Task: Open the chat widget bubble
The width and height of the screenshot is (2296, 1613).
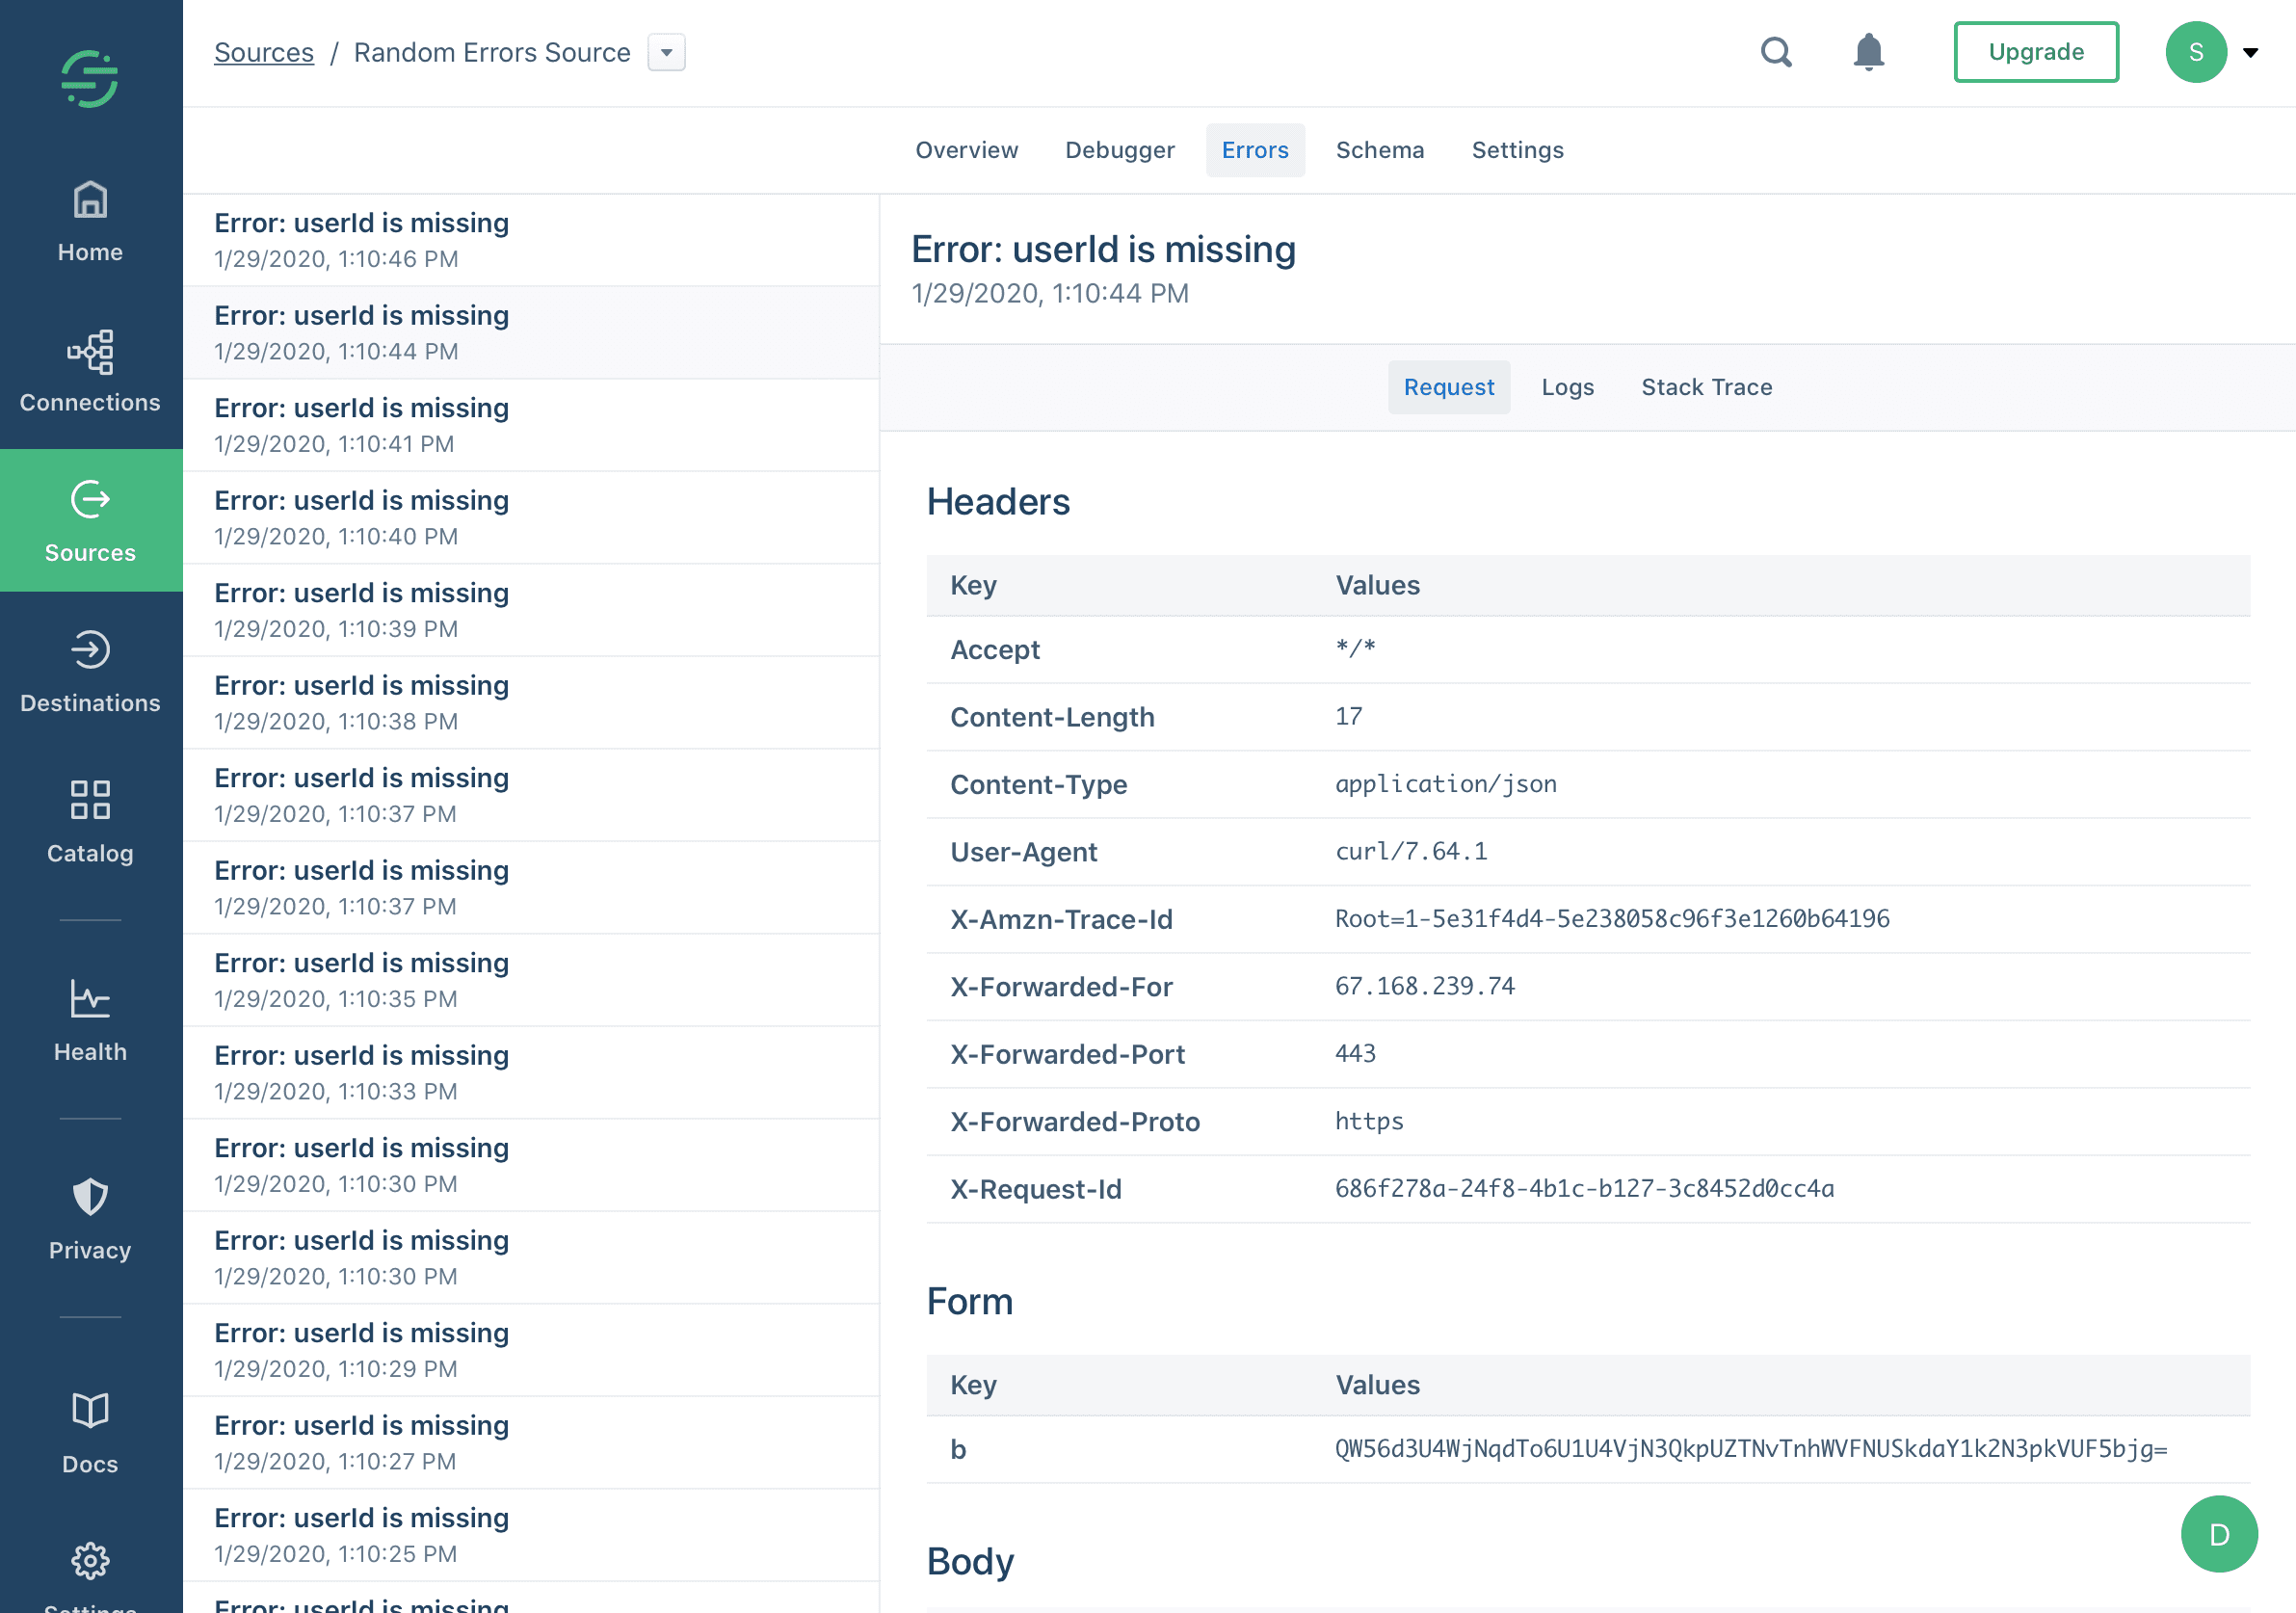Action: click(x=2218, y=1534)
